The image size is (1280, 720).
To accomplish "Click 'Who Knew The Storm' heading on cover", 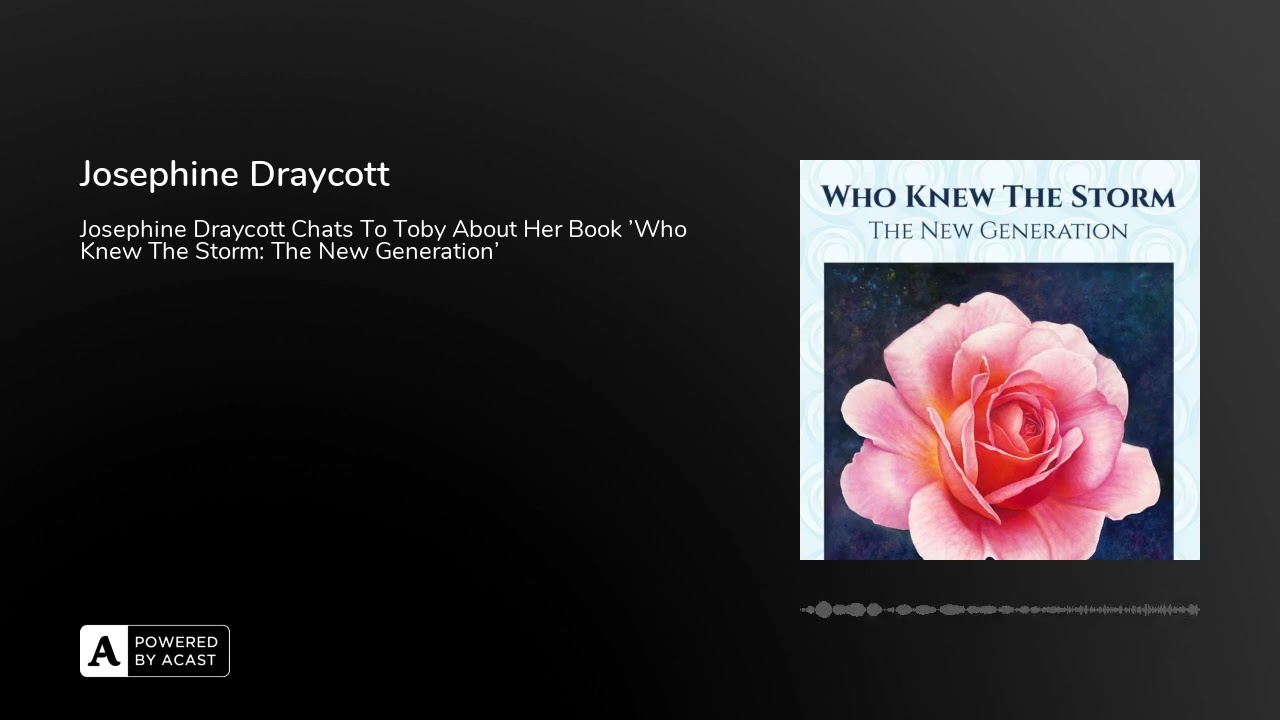I will pos(998,196).
